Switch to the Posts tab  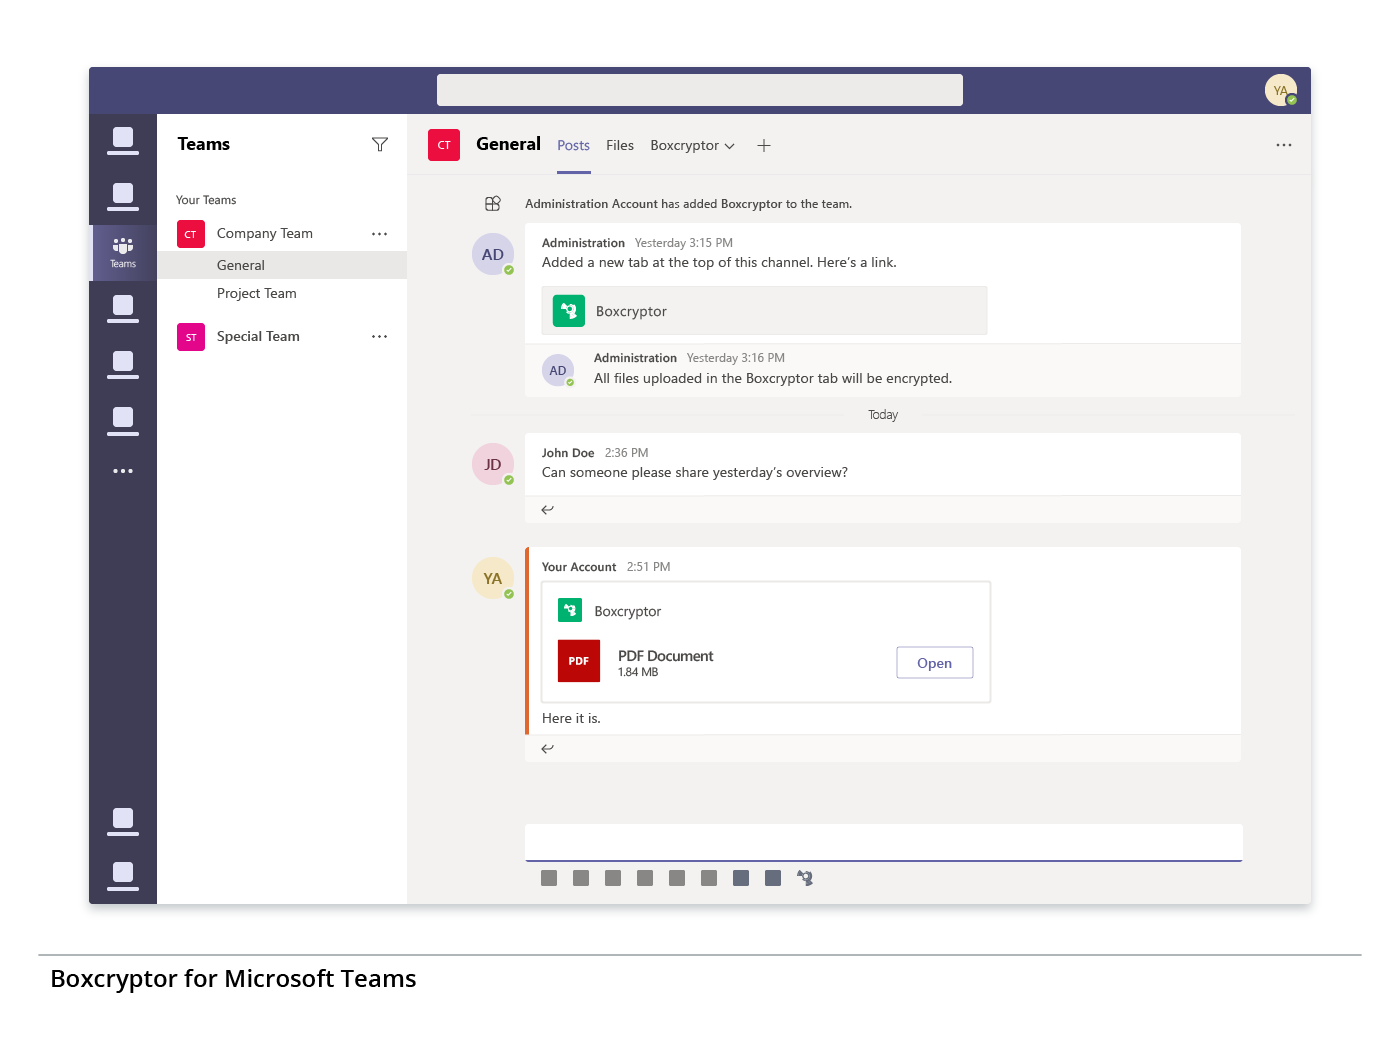(573, 146)
